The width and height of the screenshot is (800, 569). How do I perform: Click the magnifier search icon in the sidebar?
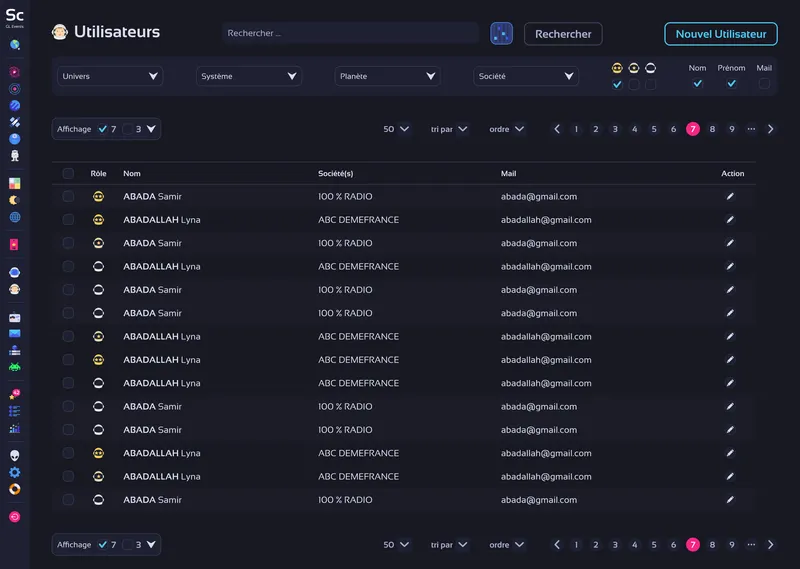15,45
